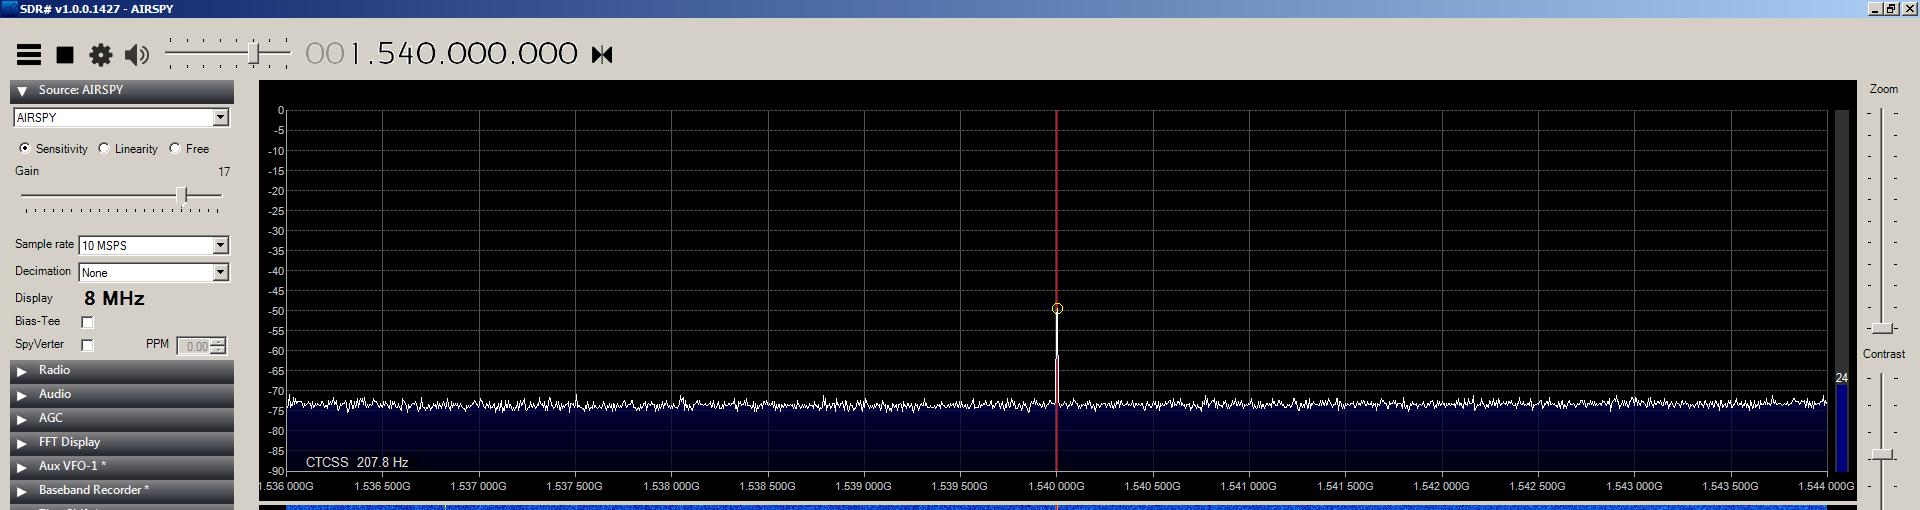Click the gain value 17
Image resolution: width=1920 pixels, height=510 pixels.
224,172
